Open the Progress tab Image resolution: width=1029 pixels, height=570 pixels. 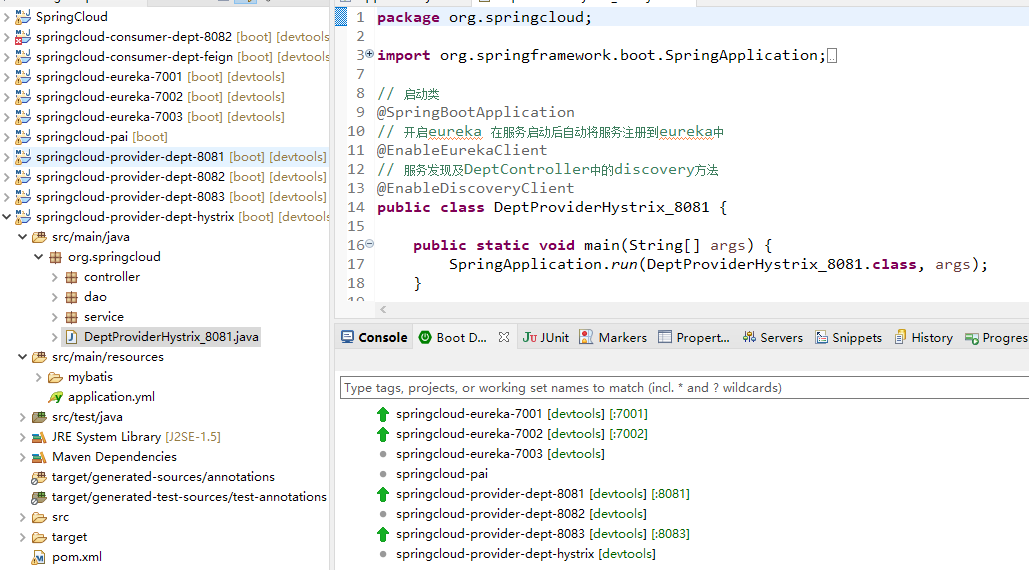click(996, 337)
